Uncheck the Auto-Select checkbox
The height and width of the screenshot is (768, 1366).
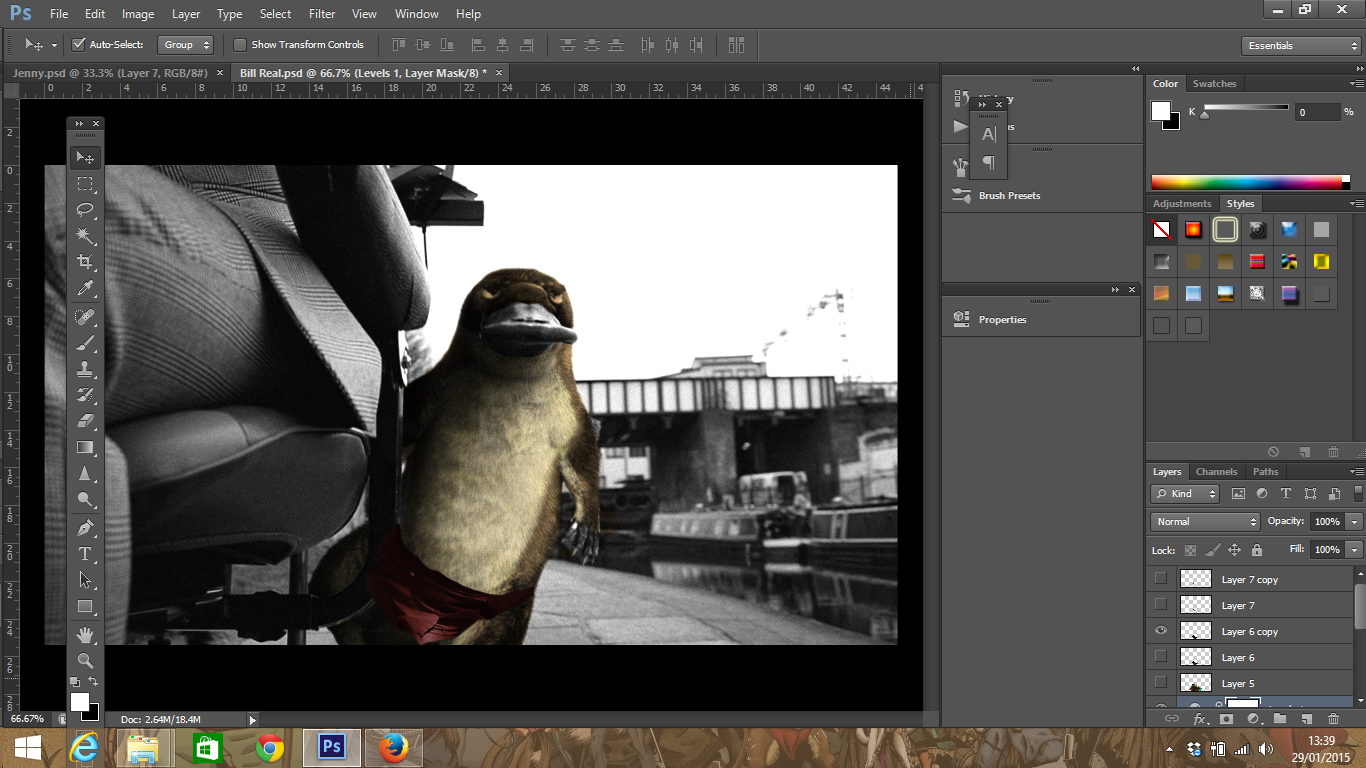click(x=79, y=45)
